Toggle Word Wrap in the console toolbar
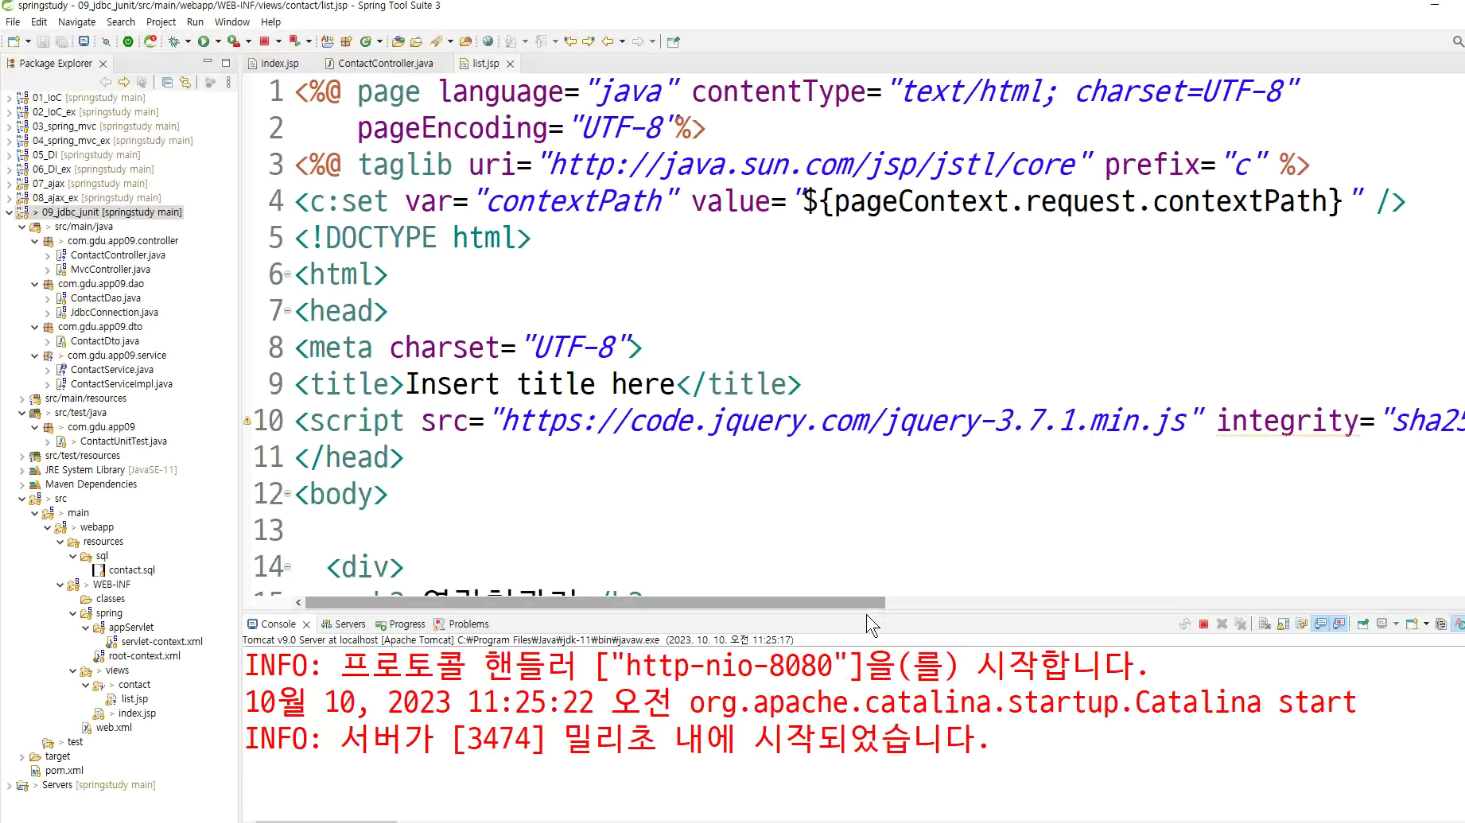1465x823 pixels. click(x=1302, y=624)
